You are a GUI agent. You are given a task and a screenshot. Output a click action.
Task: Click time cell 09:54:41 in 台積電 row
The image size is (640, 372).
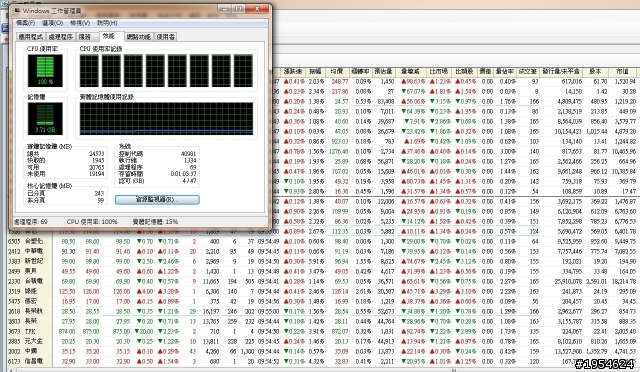point(269,281)
